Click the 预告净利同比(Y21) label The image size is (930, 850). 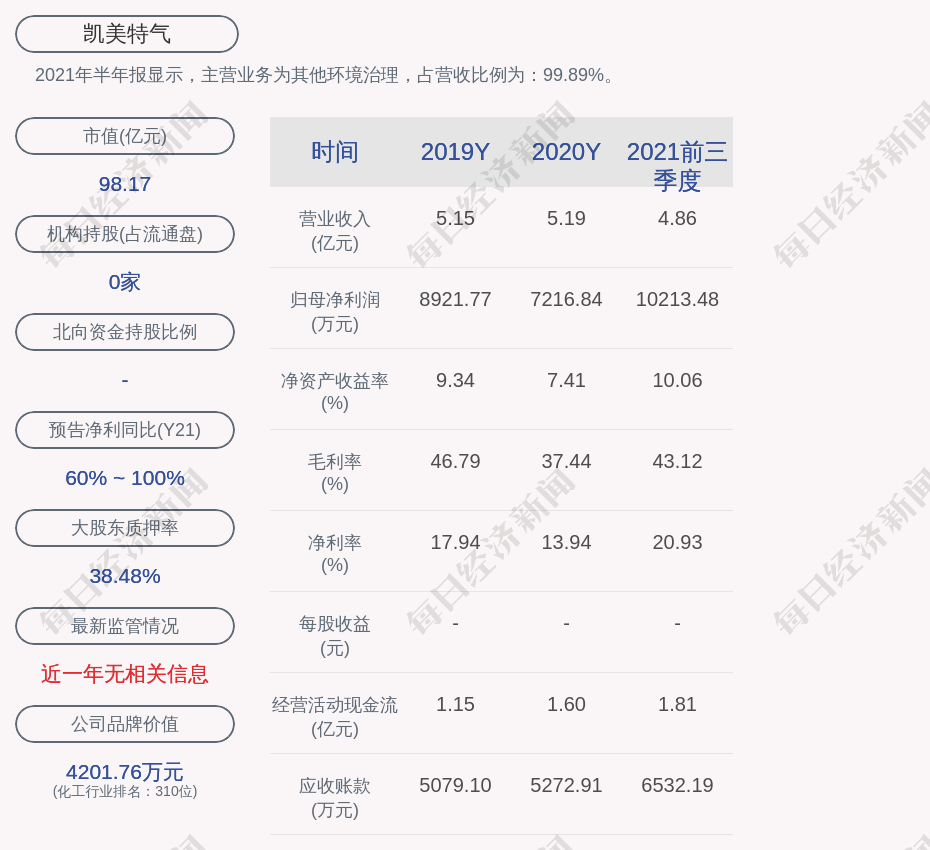click(125, 430)
